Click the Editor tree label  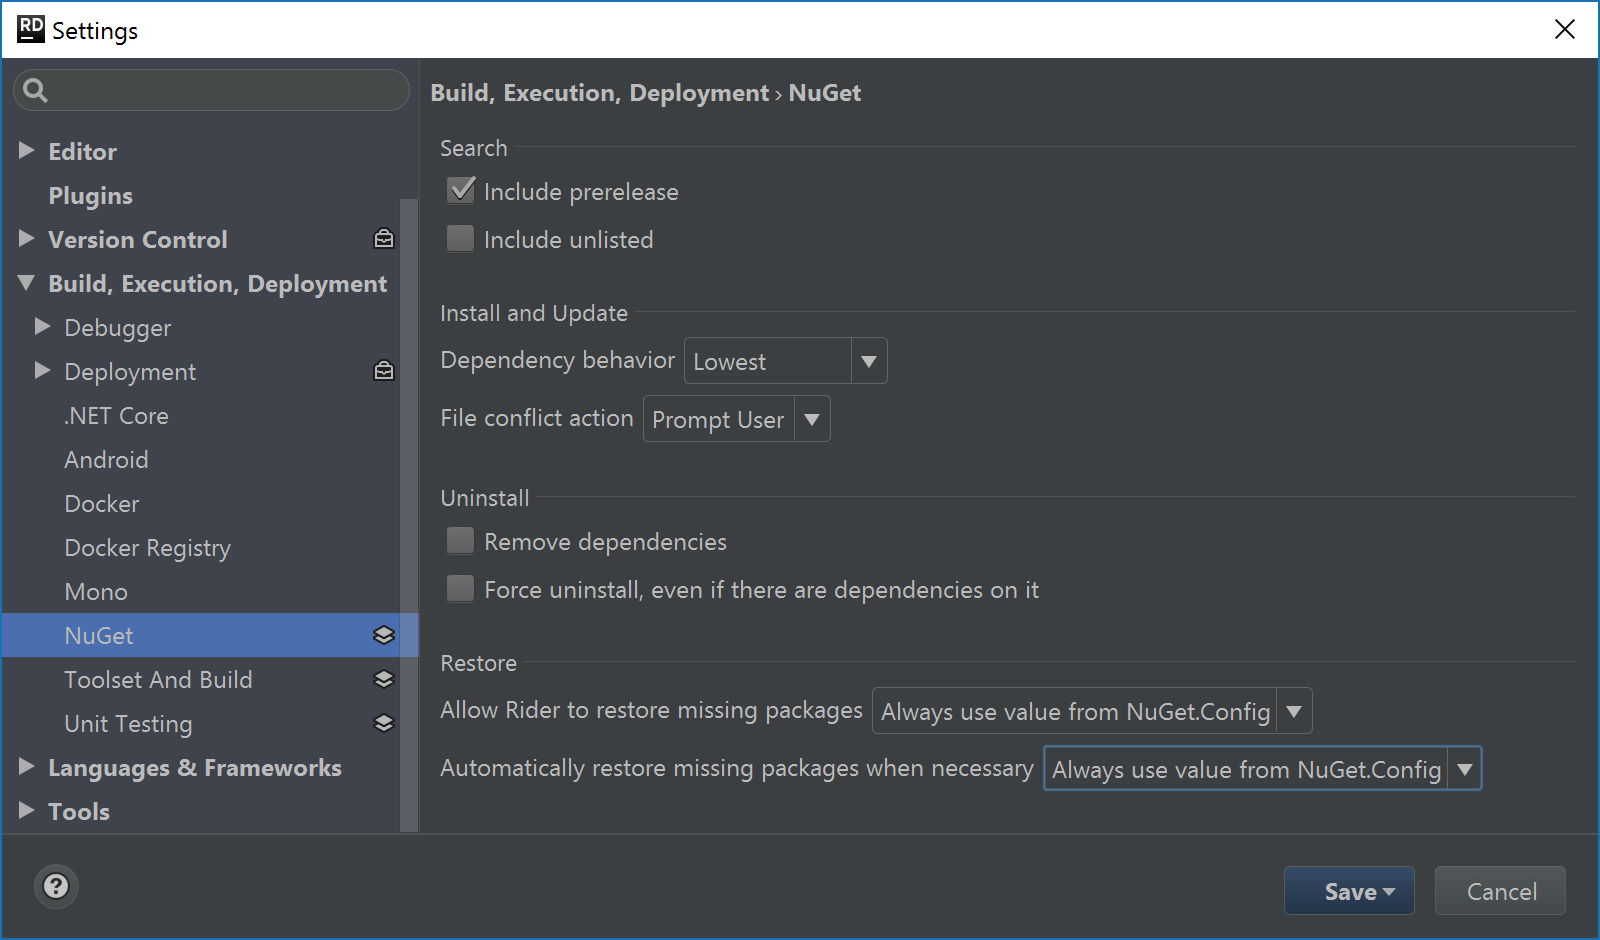83,151
